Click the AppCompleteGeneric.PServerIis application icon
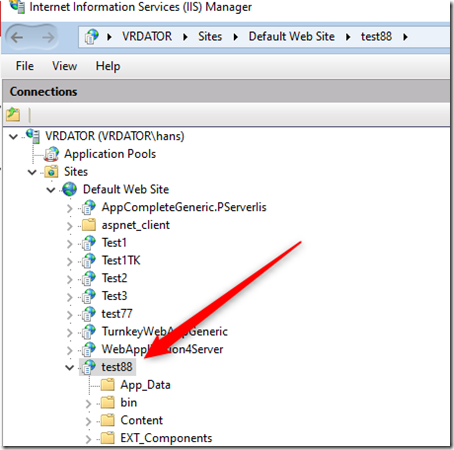 point(88,207)
